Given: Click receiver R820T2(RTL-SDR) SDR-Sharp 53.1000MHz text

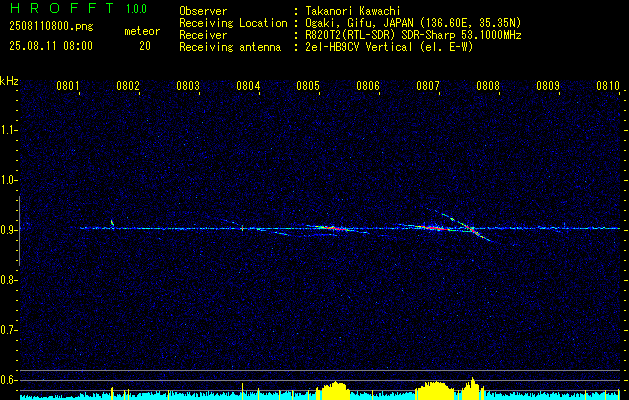Looking at the screenshot, I should 413,35.
